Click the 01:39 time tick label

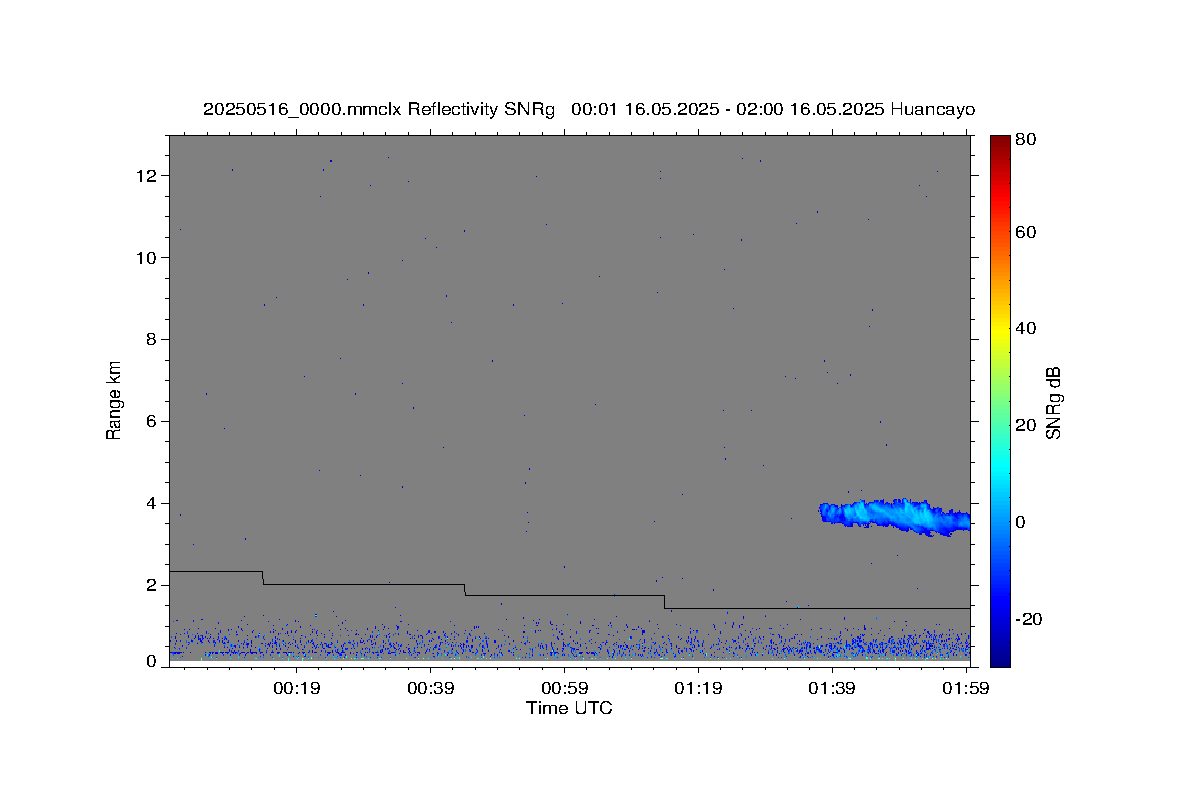tap(832, 688)
